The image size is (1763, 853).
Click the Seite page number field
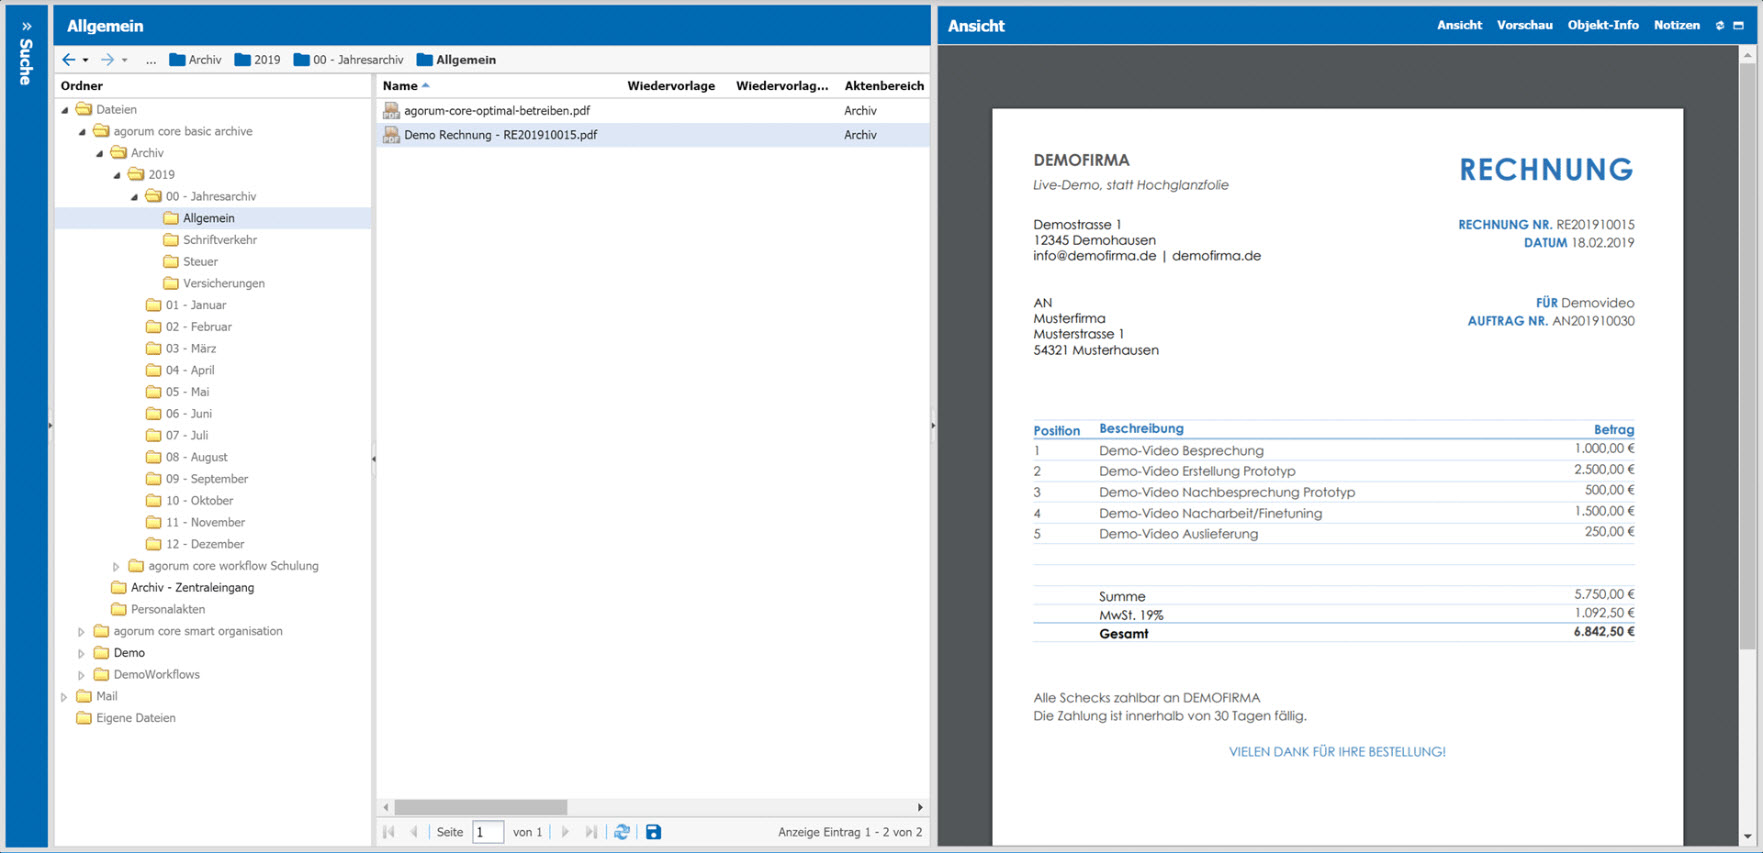point(487,832)
